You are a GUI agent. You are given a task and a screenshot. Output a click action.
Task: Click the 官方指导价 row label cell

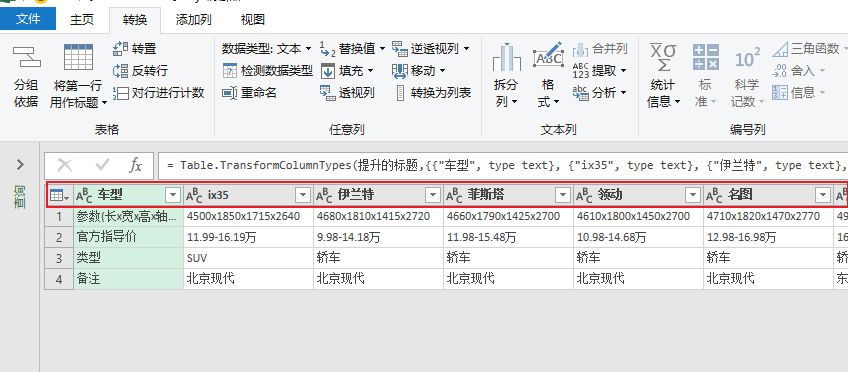click(129, 237)
